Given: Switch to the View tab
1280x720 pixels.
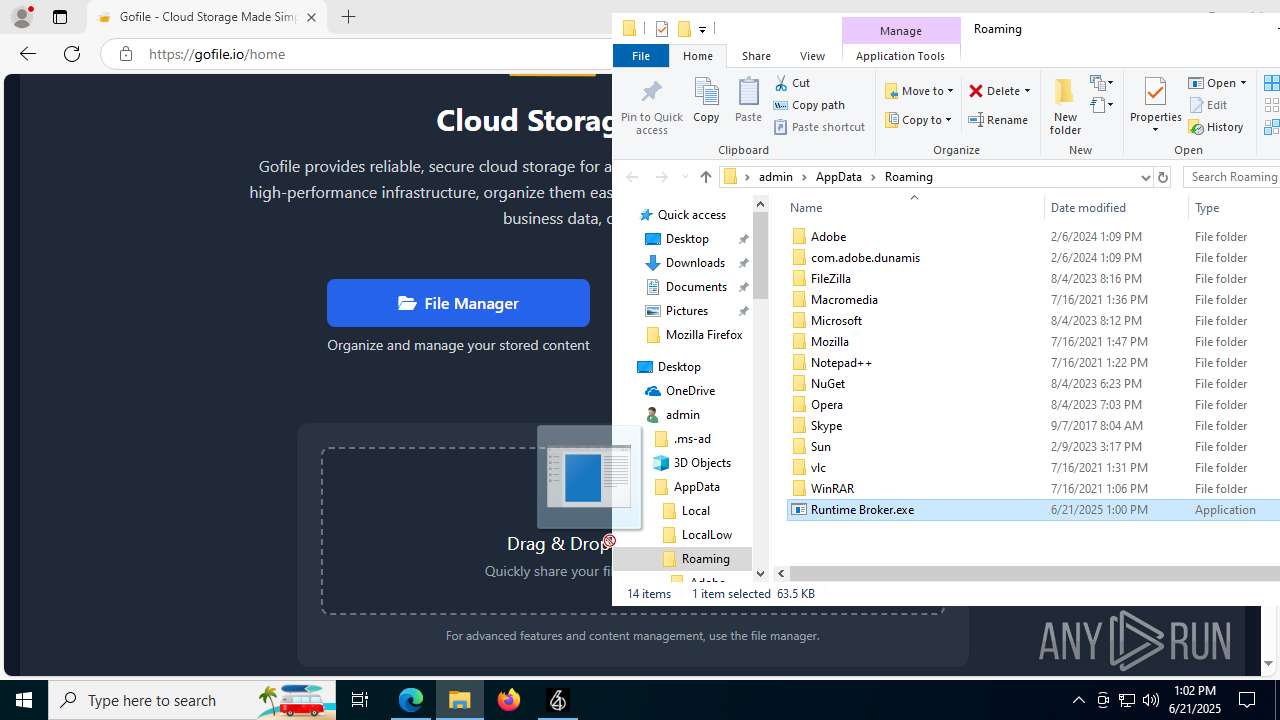Looking at the screenshot, I should pyautogui.click(x=812, y=56).
